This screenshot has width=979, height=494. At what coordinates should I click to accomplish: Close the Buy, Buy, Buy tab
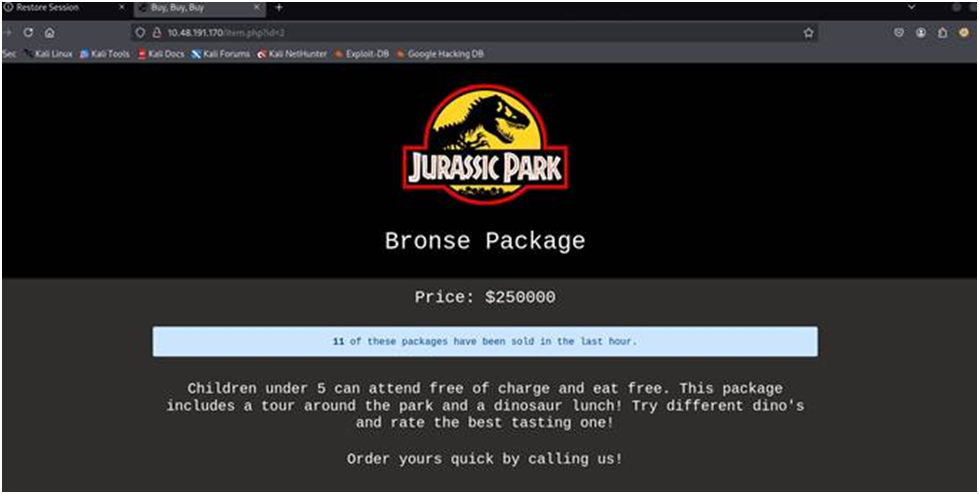(x=257, y=7)
